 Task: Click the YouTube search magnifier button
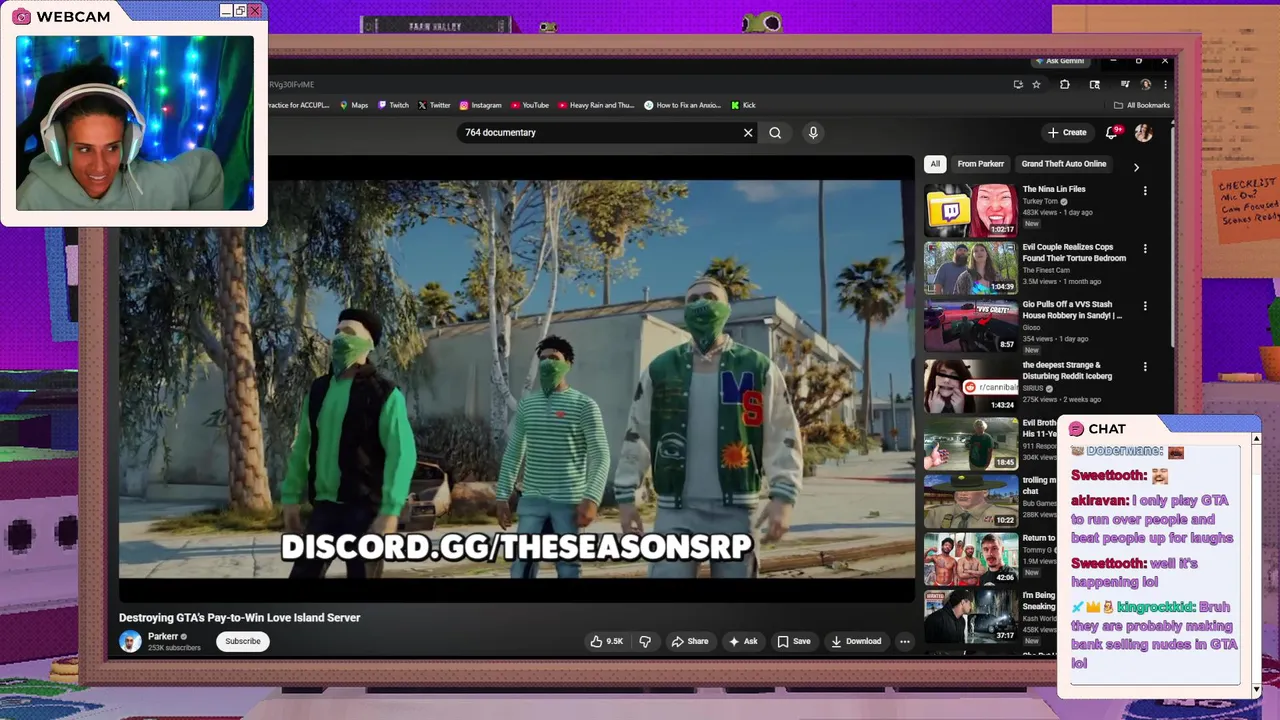775,132
